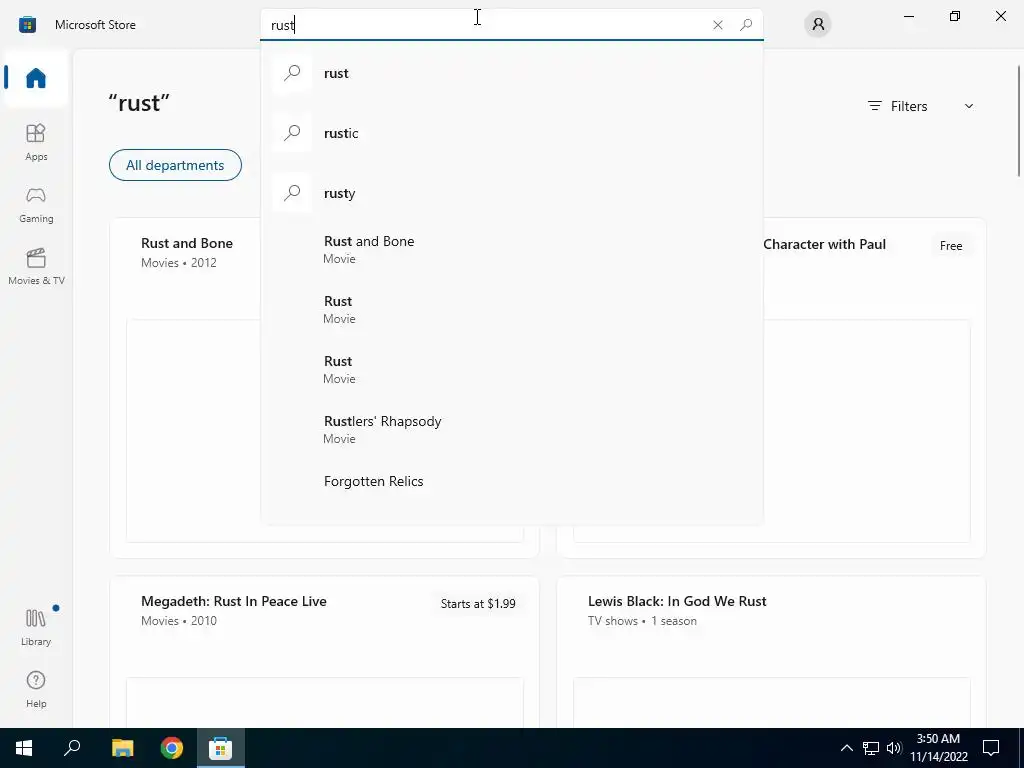Click the vertical scrollbar on the right

(1019, 121)
